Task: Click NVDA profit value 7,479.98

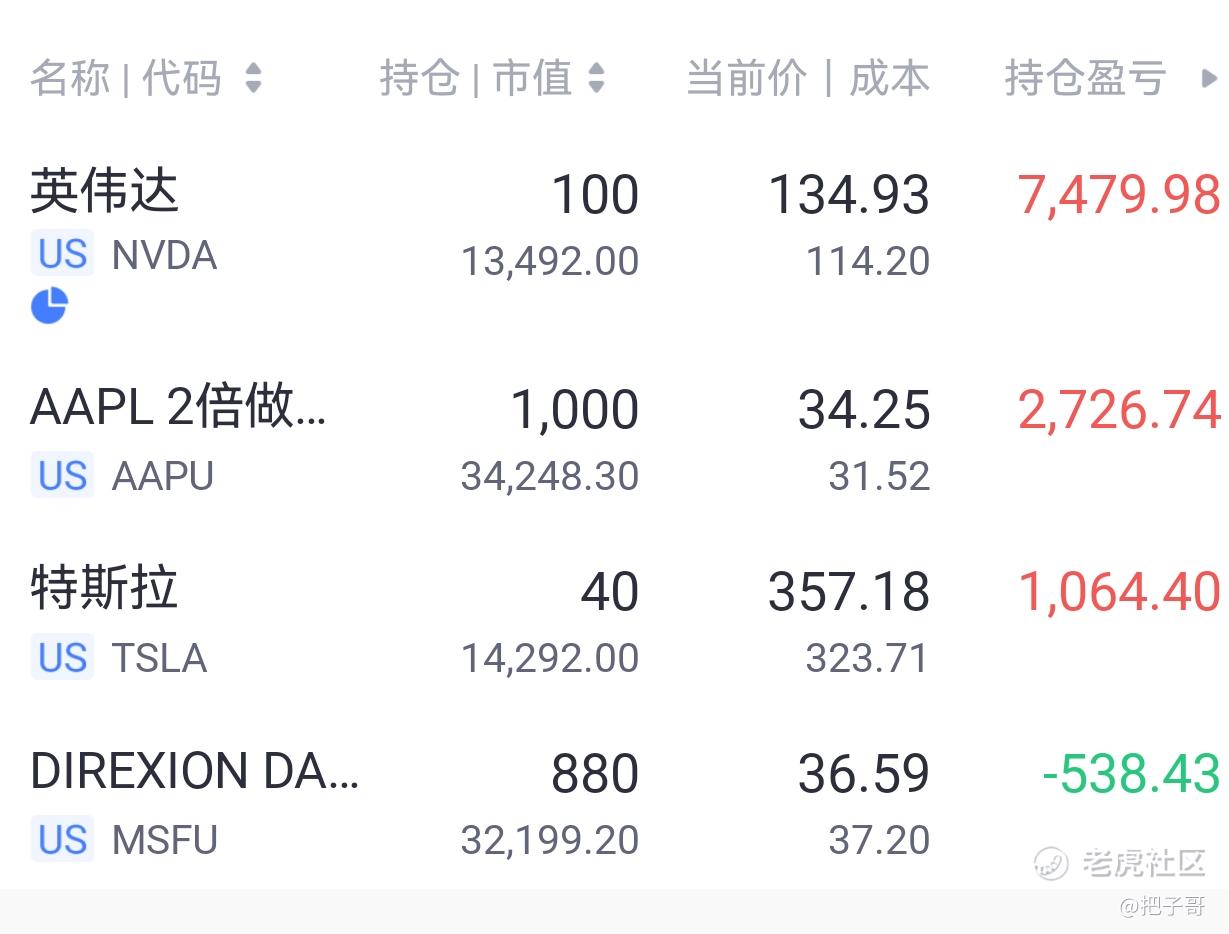Action: click(1119, 194)
